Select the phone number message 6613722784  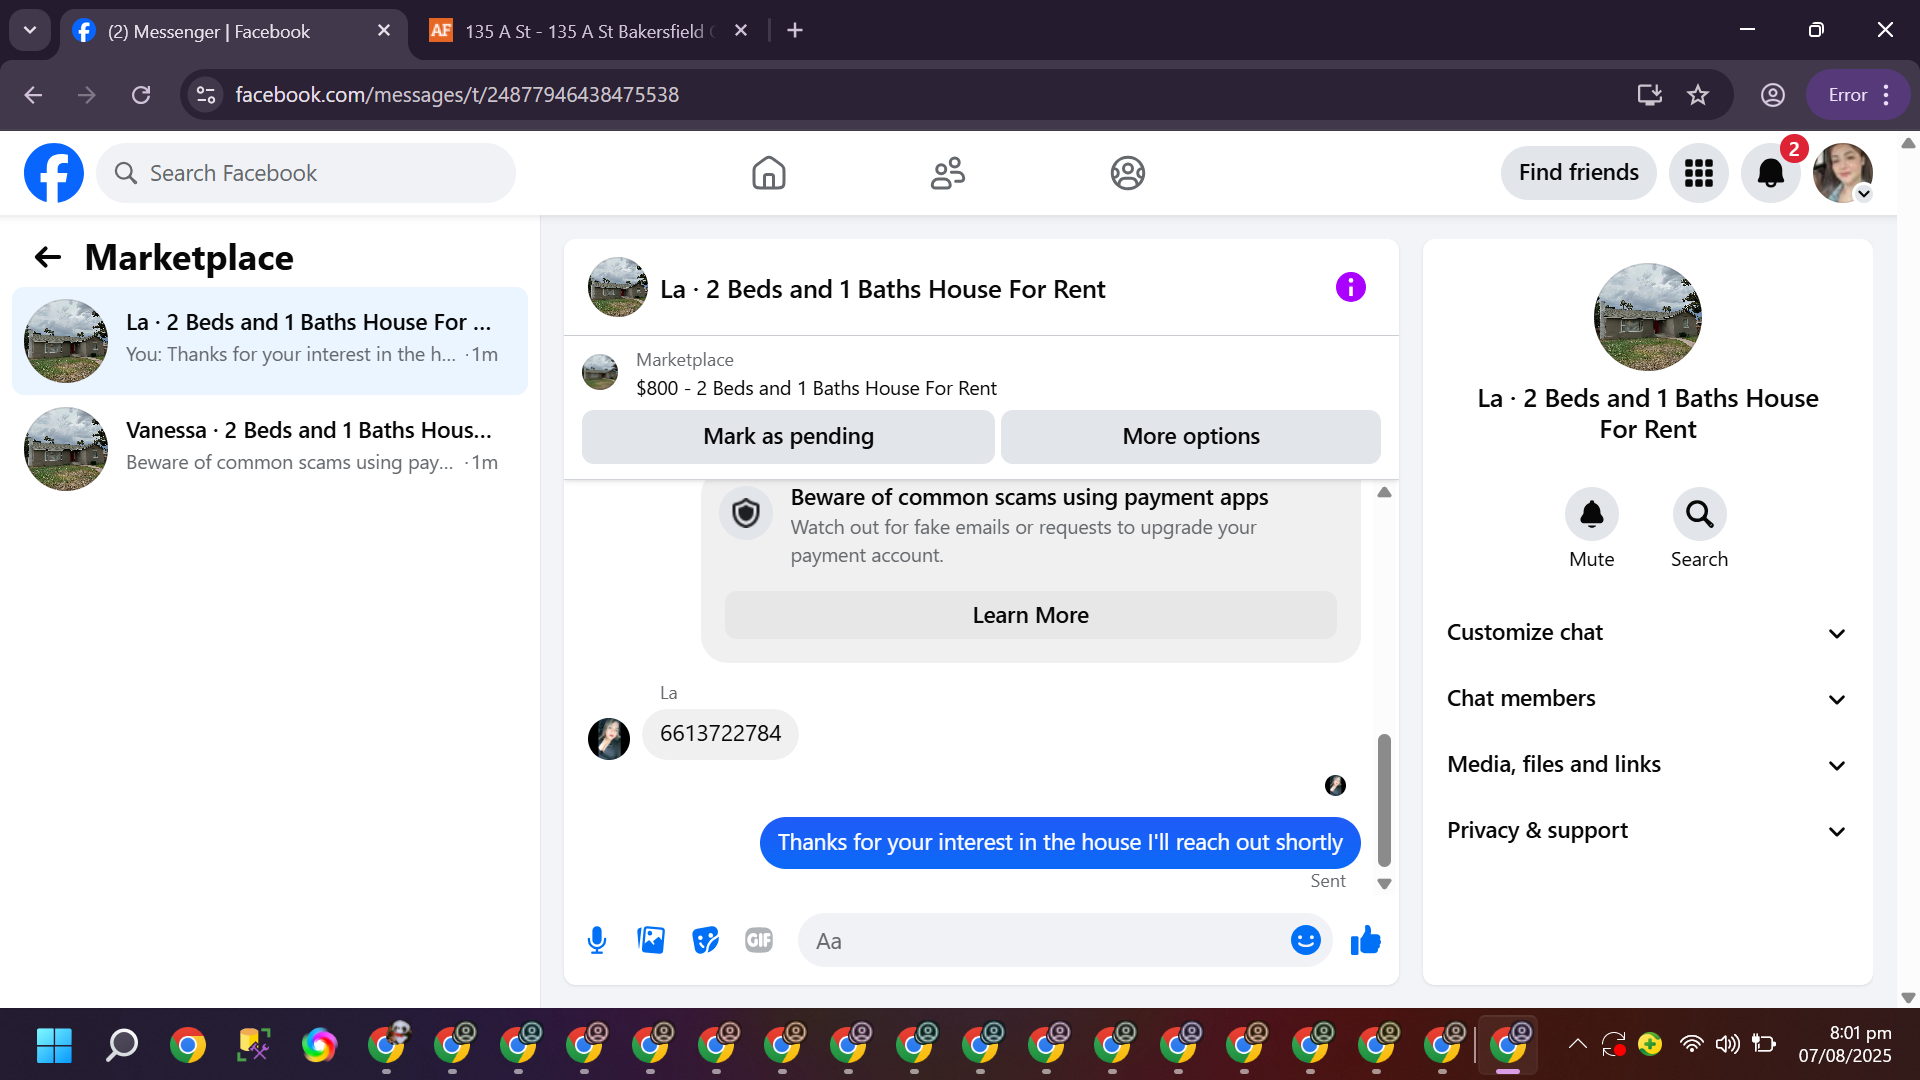[720, 734]
